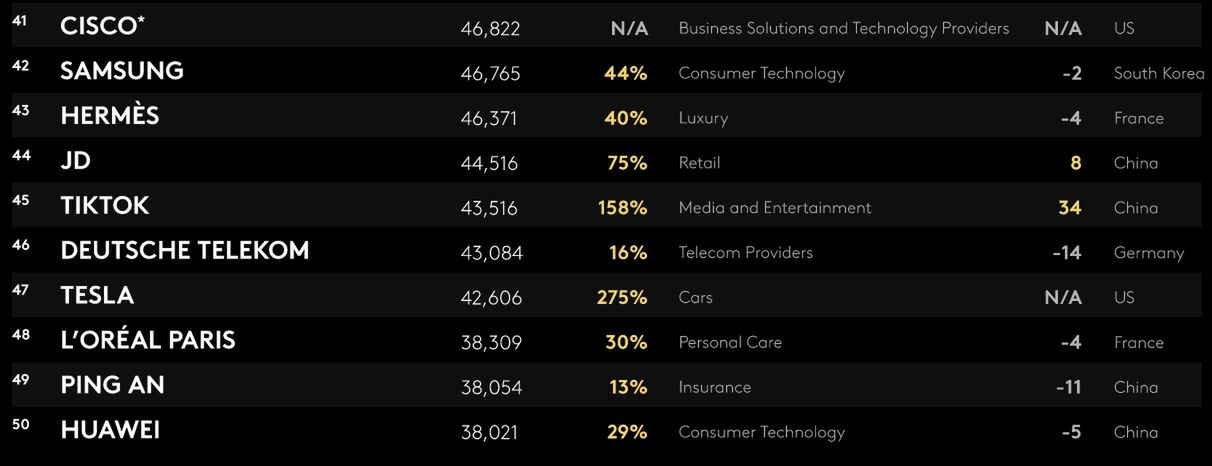The width and height of the screenshot is (1212, 466).
Task: Open the L'ORÉAL PARIS brand entry
Action: 148,341
